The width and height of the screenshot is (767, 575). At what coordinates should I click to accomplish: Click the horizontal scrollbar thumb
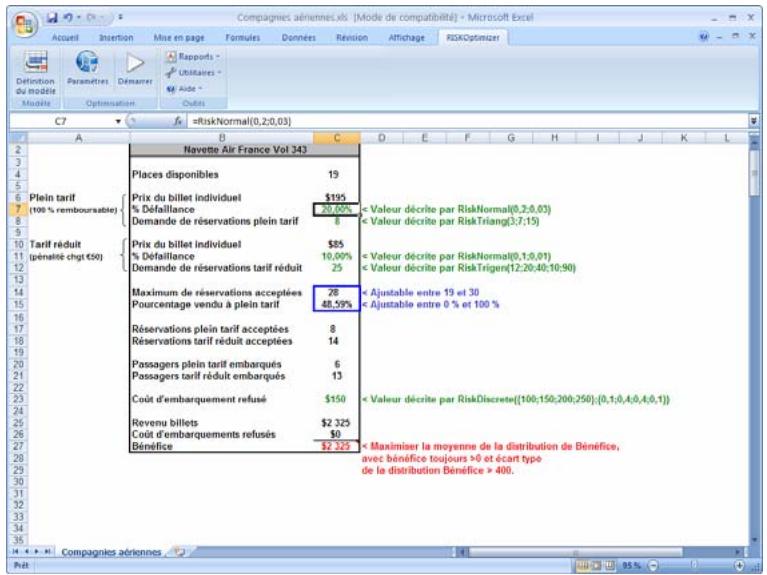pos(575,552)
